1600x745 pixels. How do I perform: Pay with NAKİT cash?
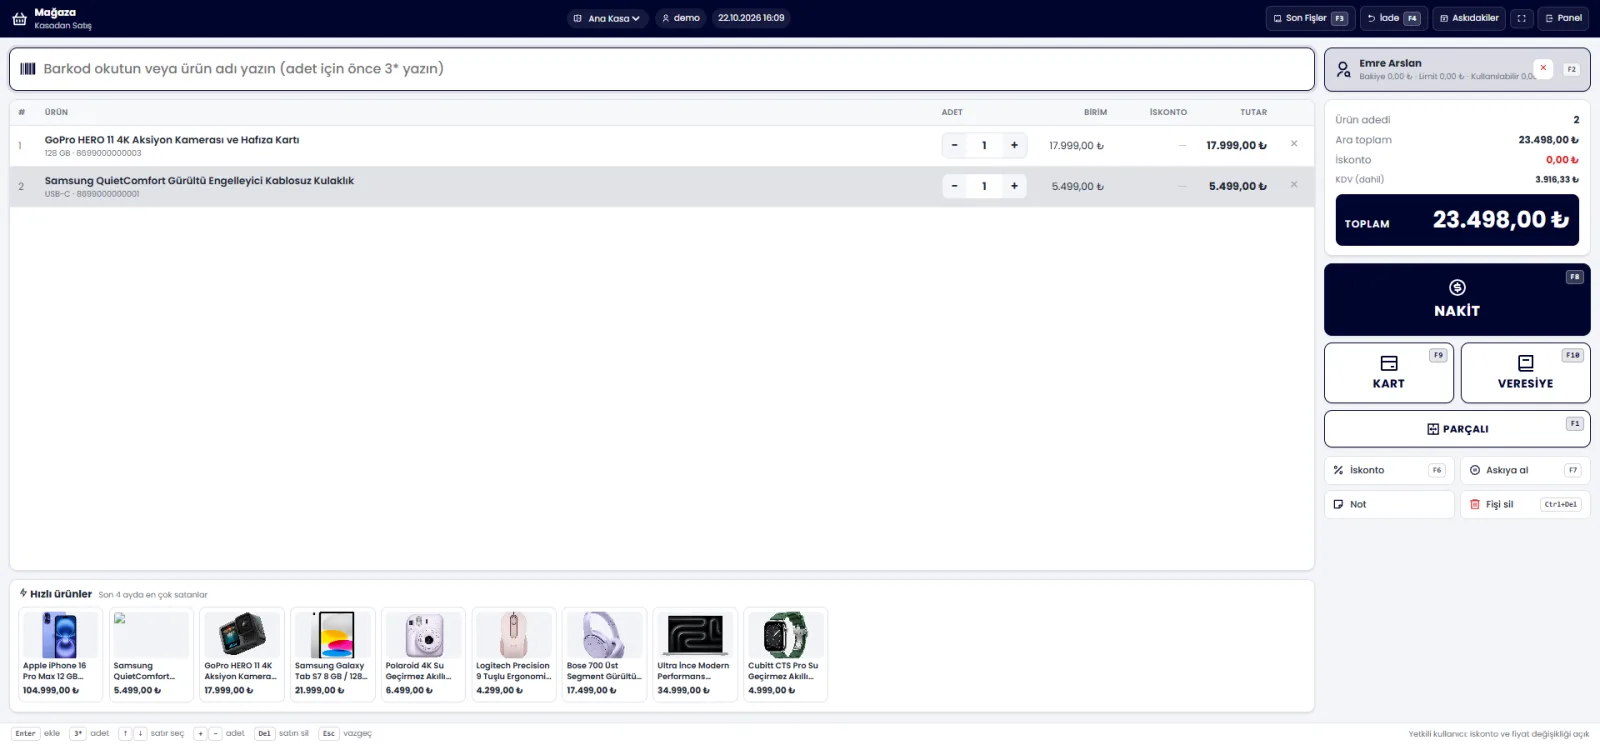[x=1457, y=299]
